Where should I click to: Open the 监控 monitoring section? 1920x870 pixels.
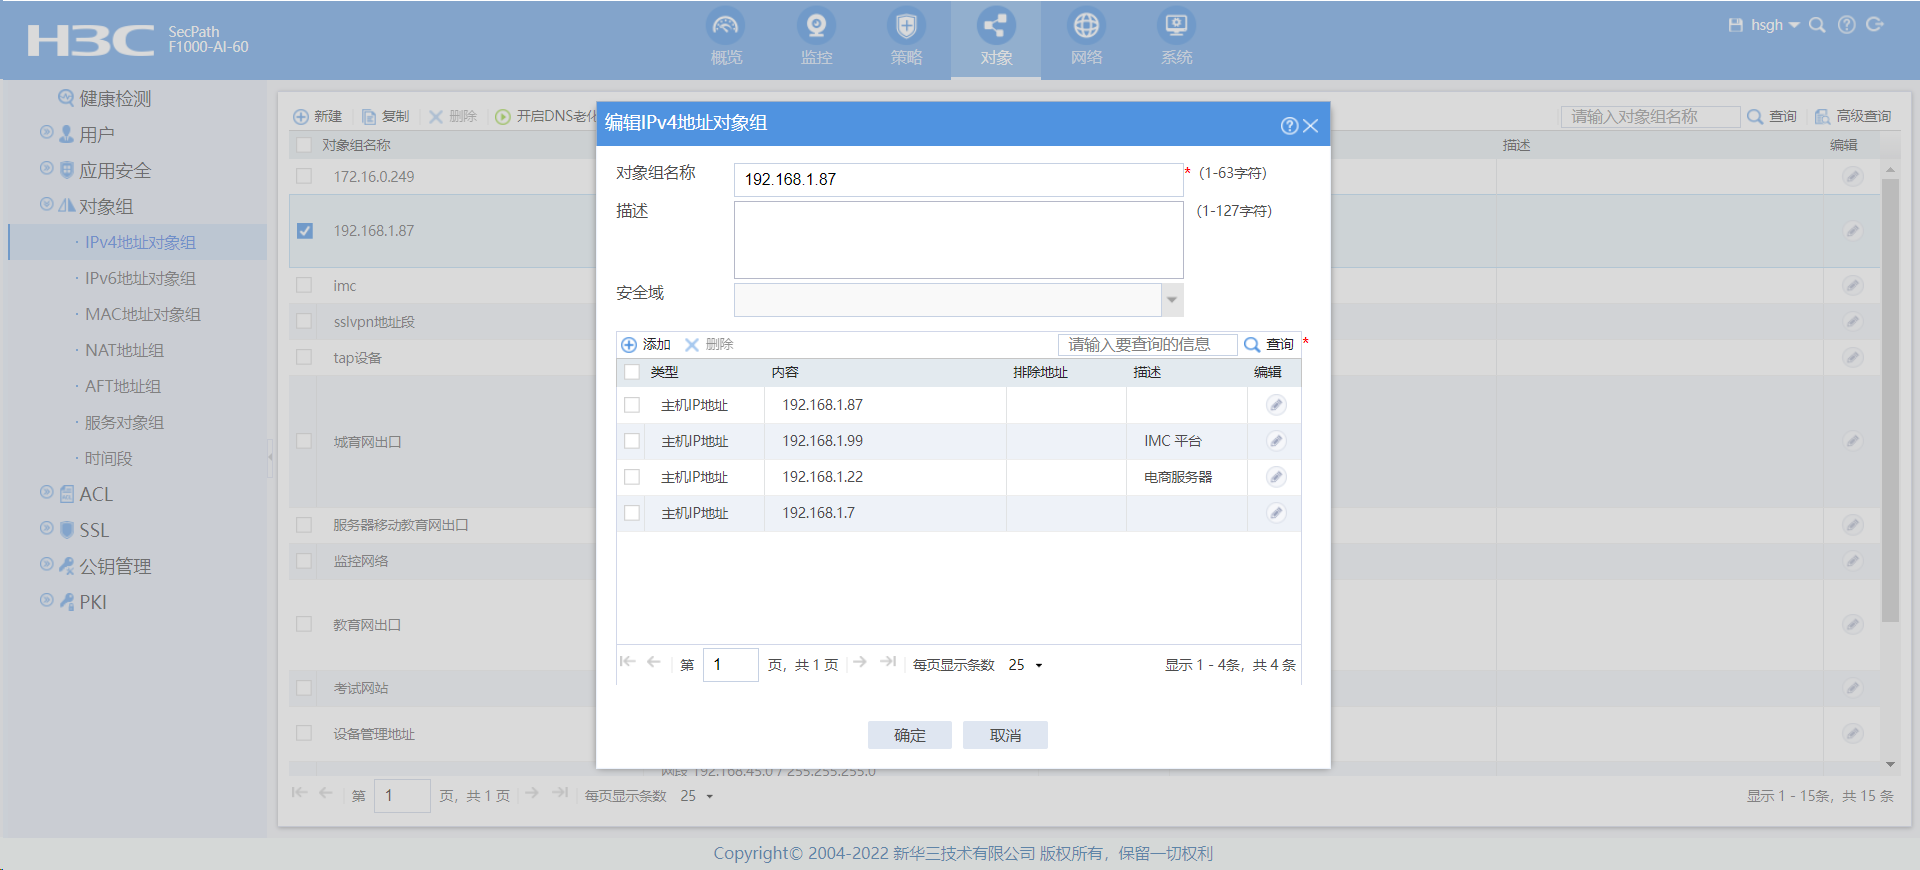coord(816,38)
